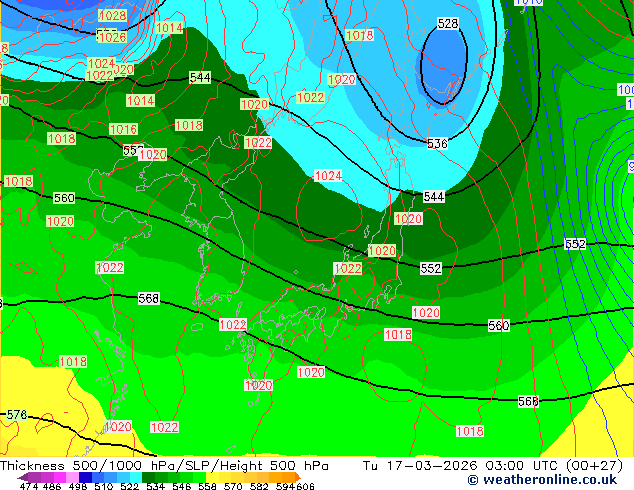This screenshot has height=490, width=634.
Task: Click legend value 558
Action: 207,487
